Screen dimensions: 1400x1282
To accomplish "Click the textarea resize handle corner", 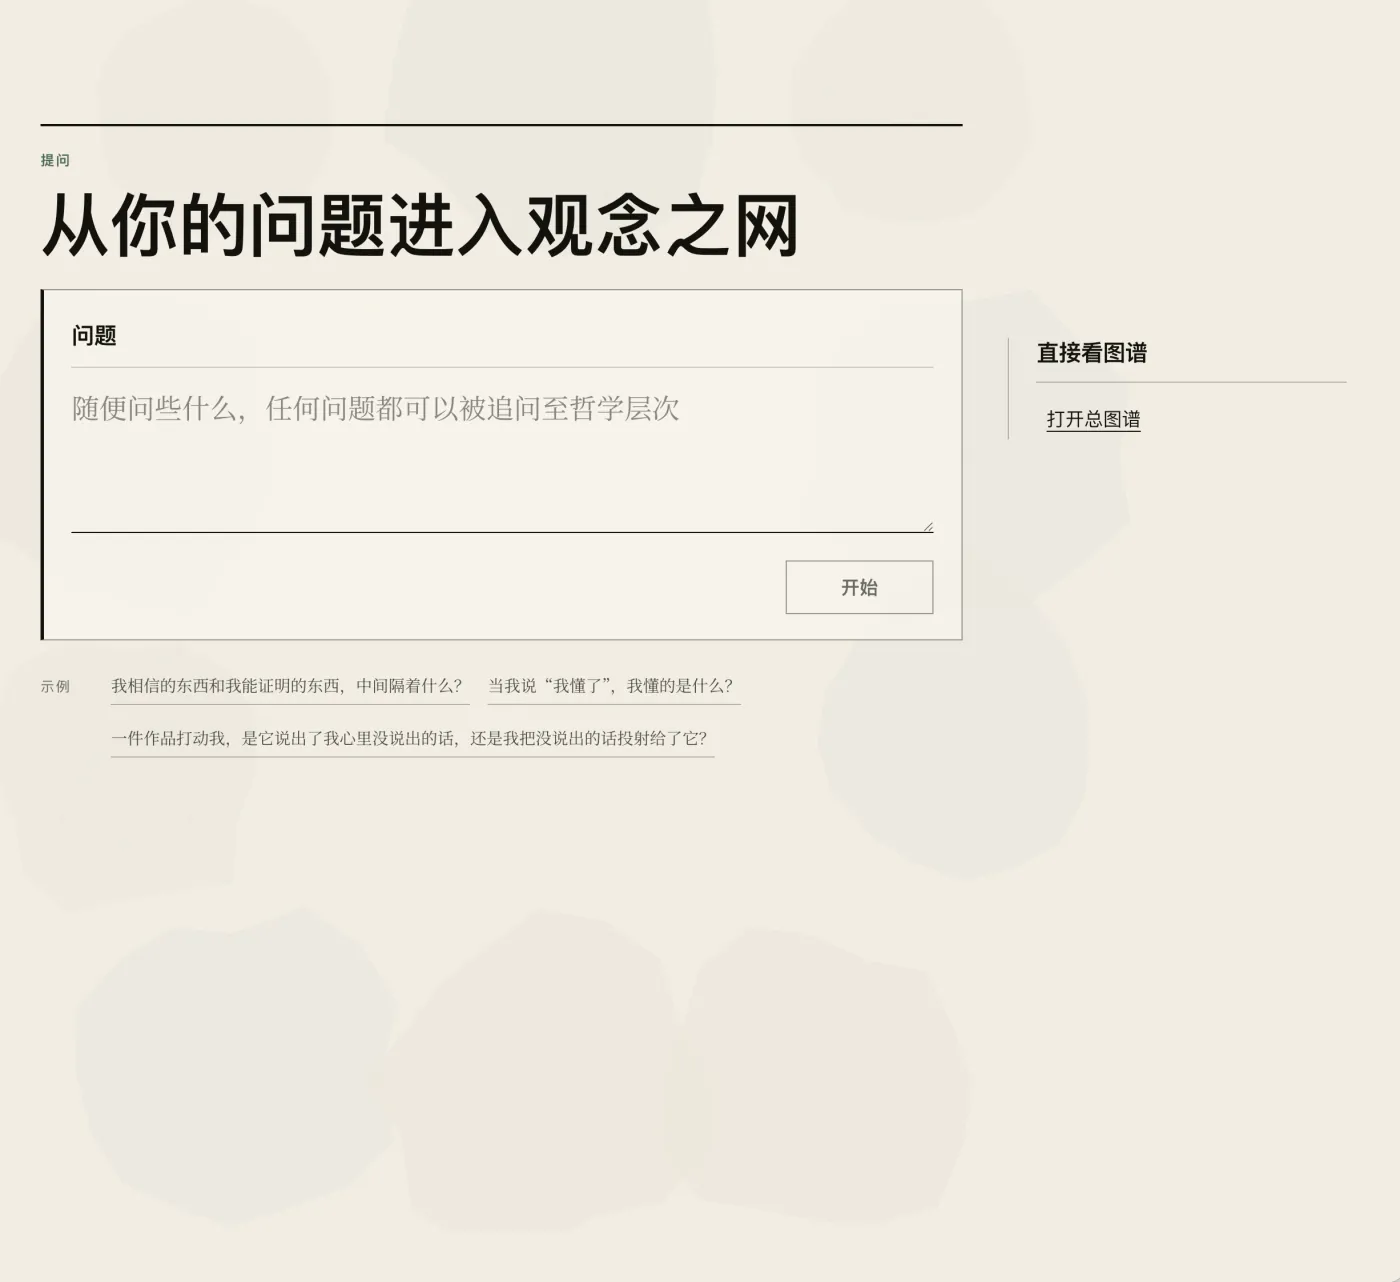I will point(927,526).
